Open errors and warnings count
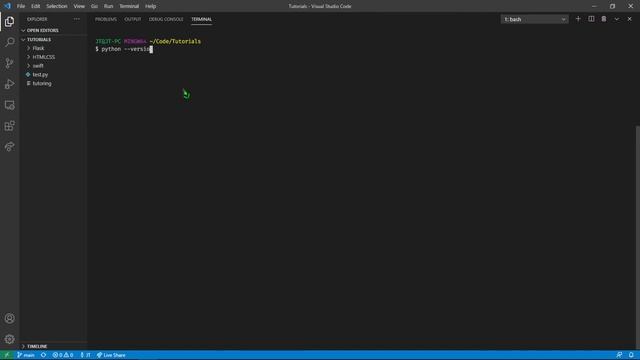640x360 pixels. click(x=63, y=355)
